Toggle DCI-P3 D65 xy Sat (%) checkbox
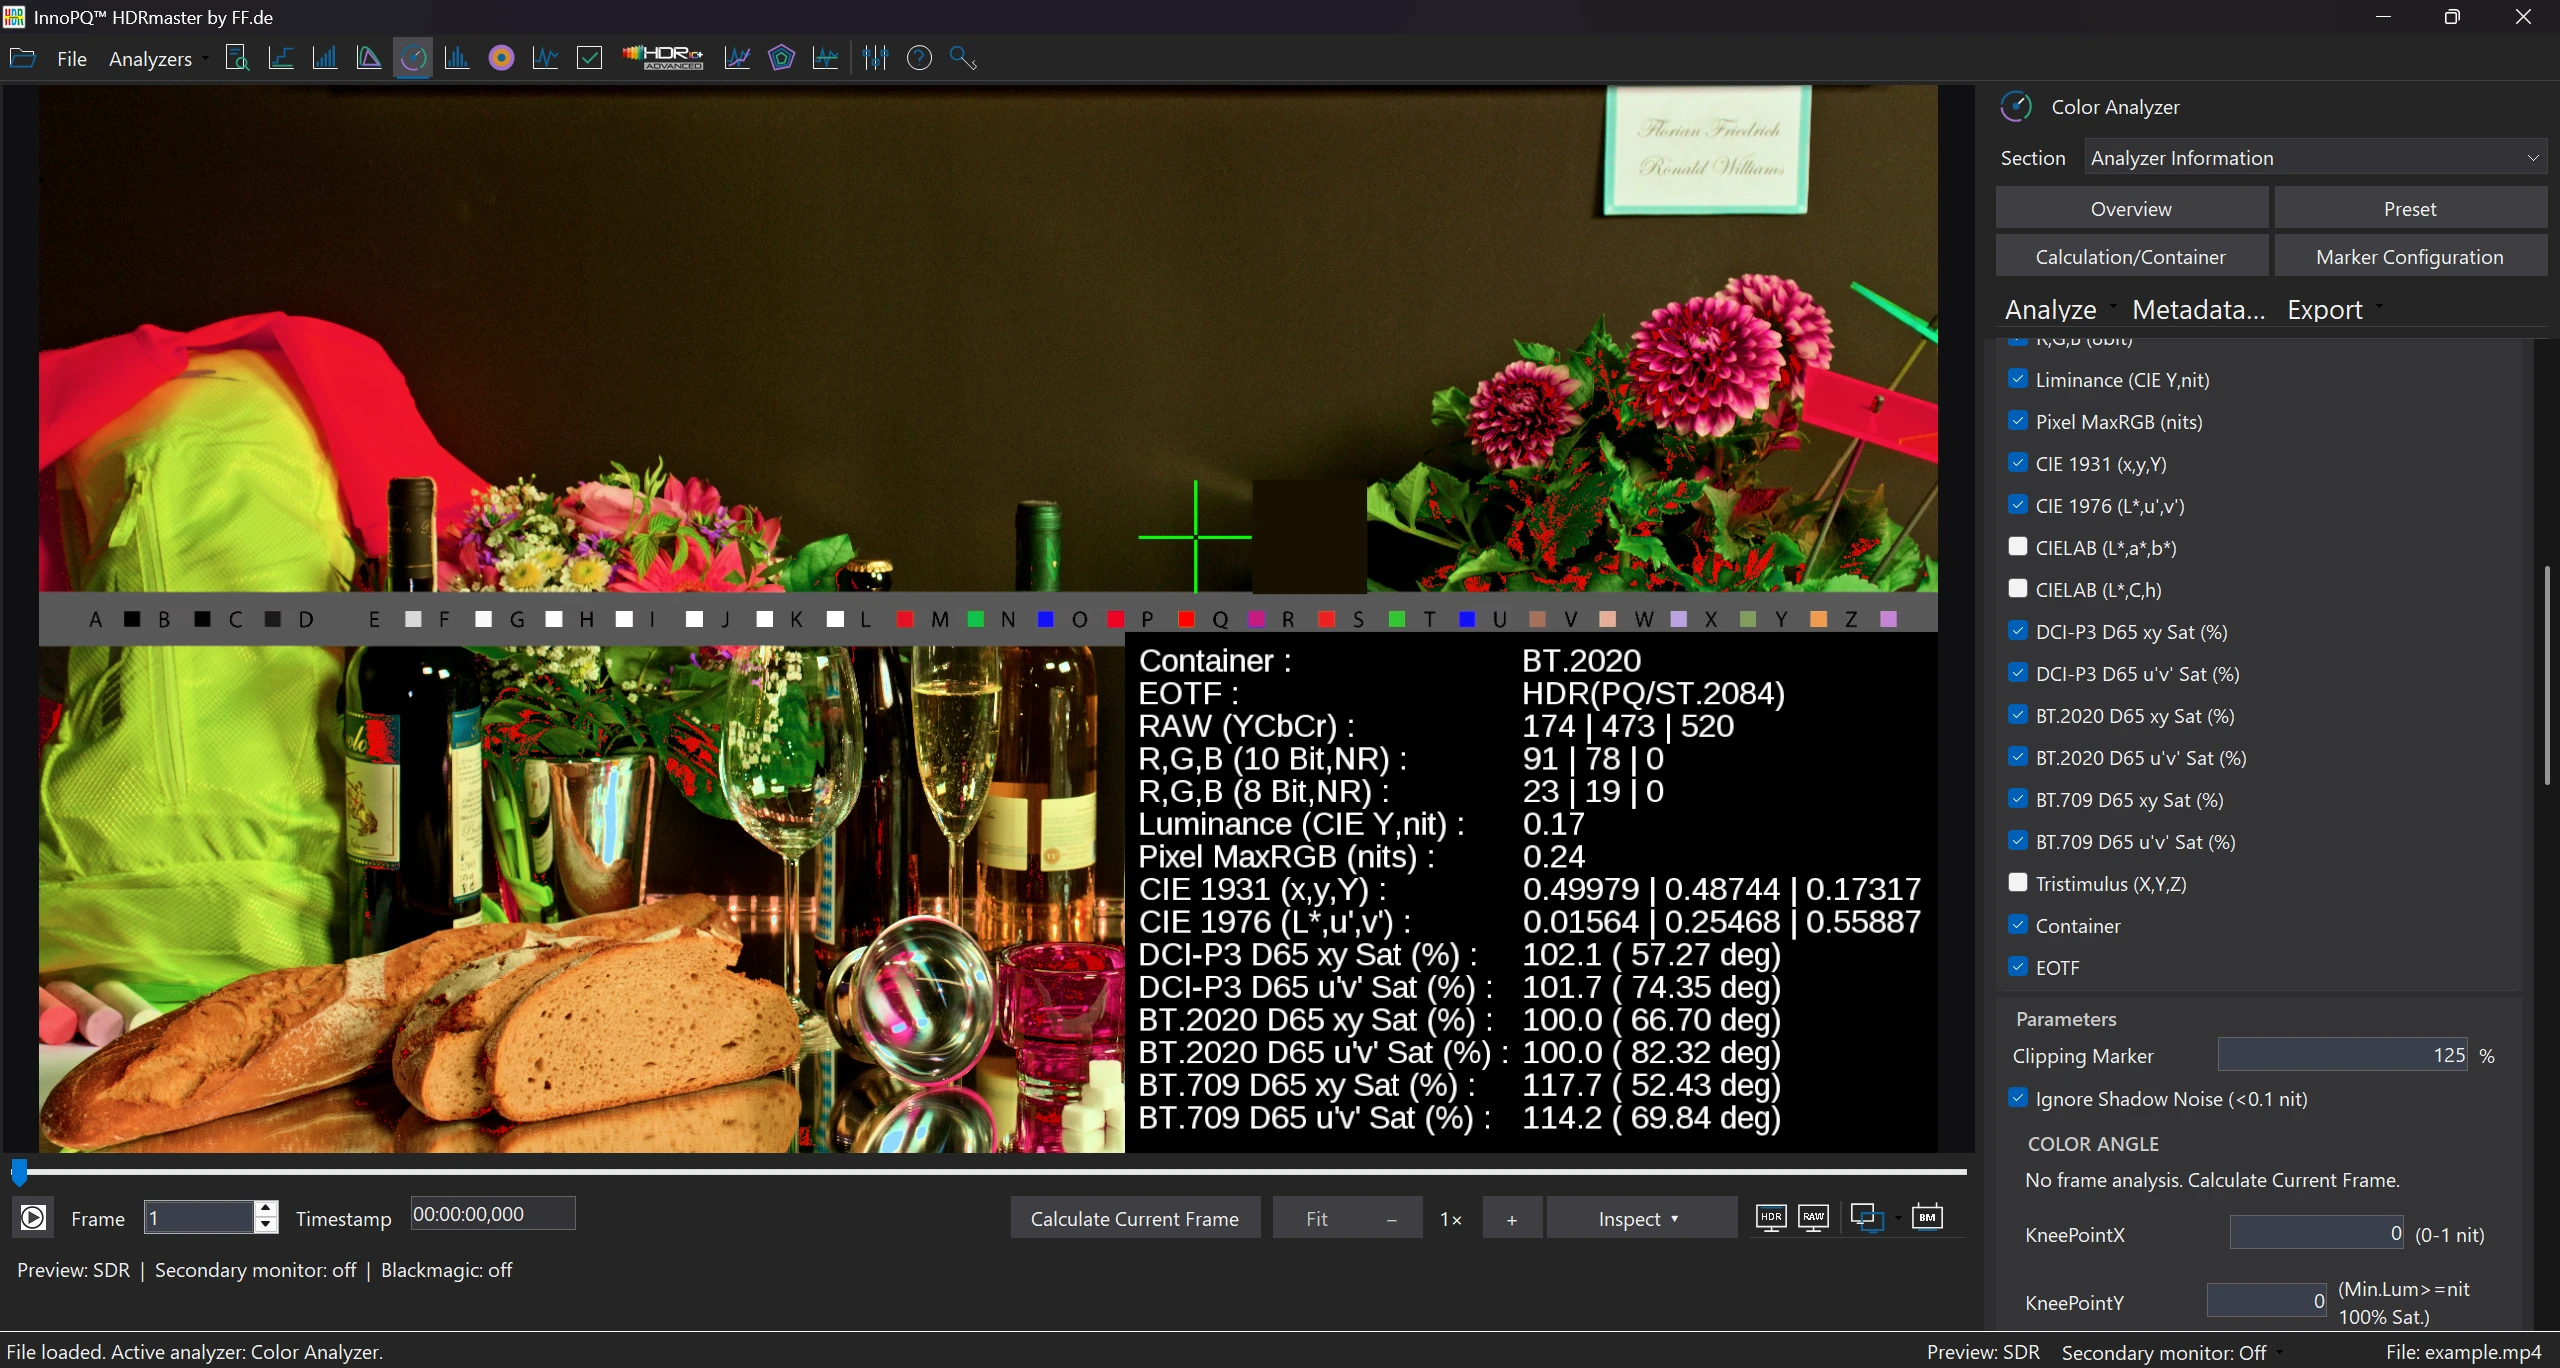2560x1368 pixels. (2018, 631)
